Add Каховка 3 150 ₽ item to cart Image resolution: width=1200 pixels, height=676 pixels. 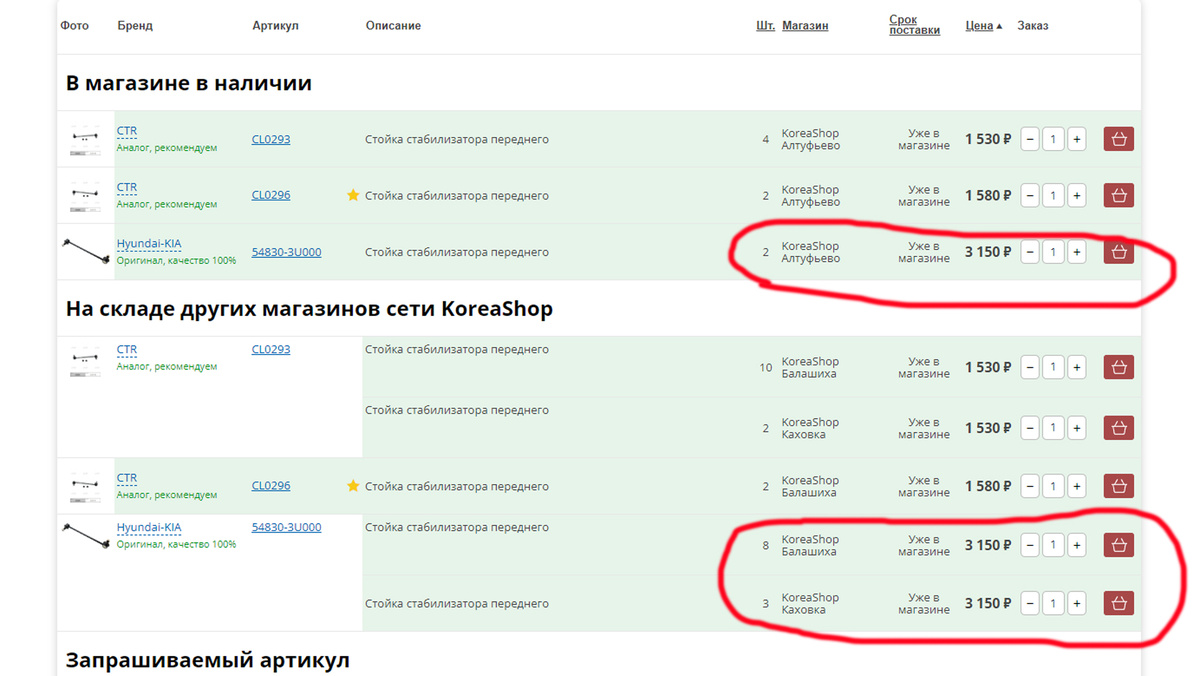coord(1118,603)
